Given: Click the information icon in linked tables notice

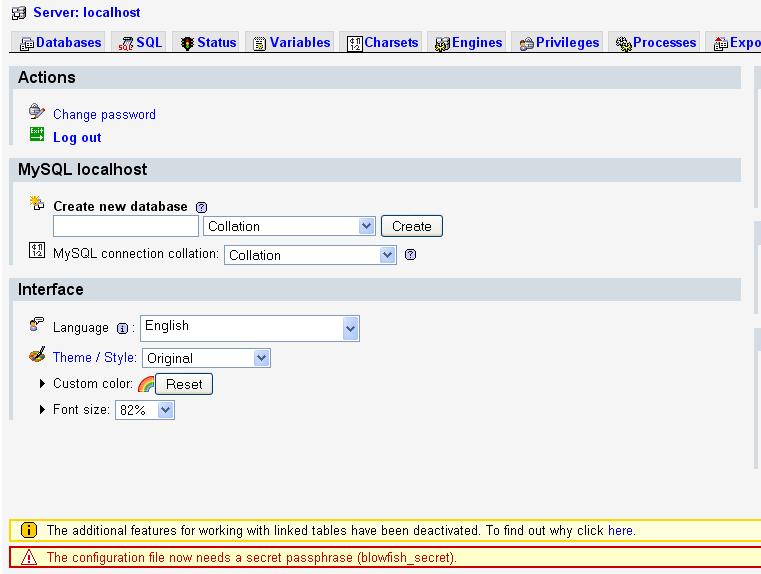Looking at the screenshot, I should [x=29, y=530].
